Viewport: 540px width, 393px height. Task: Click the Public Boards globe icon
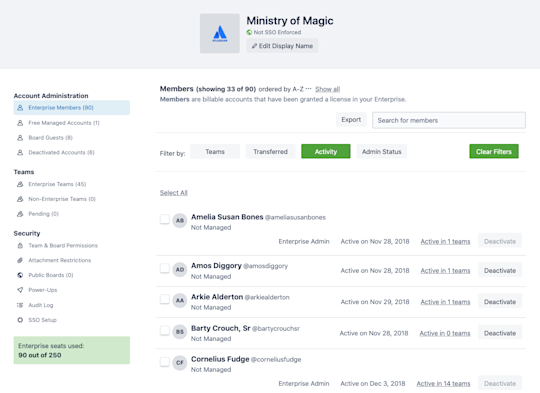20,275
